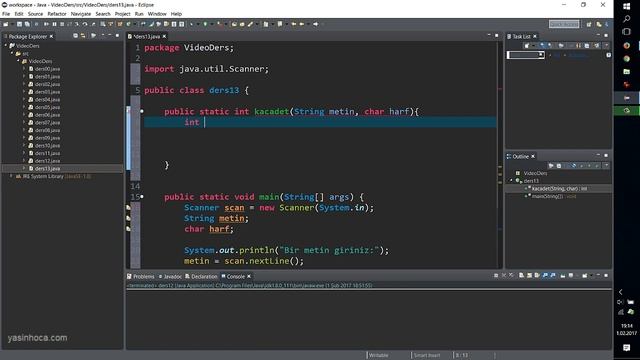Open Windows Action Center notification icon
The image size is (640, 360).
tap(627, 347)
